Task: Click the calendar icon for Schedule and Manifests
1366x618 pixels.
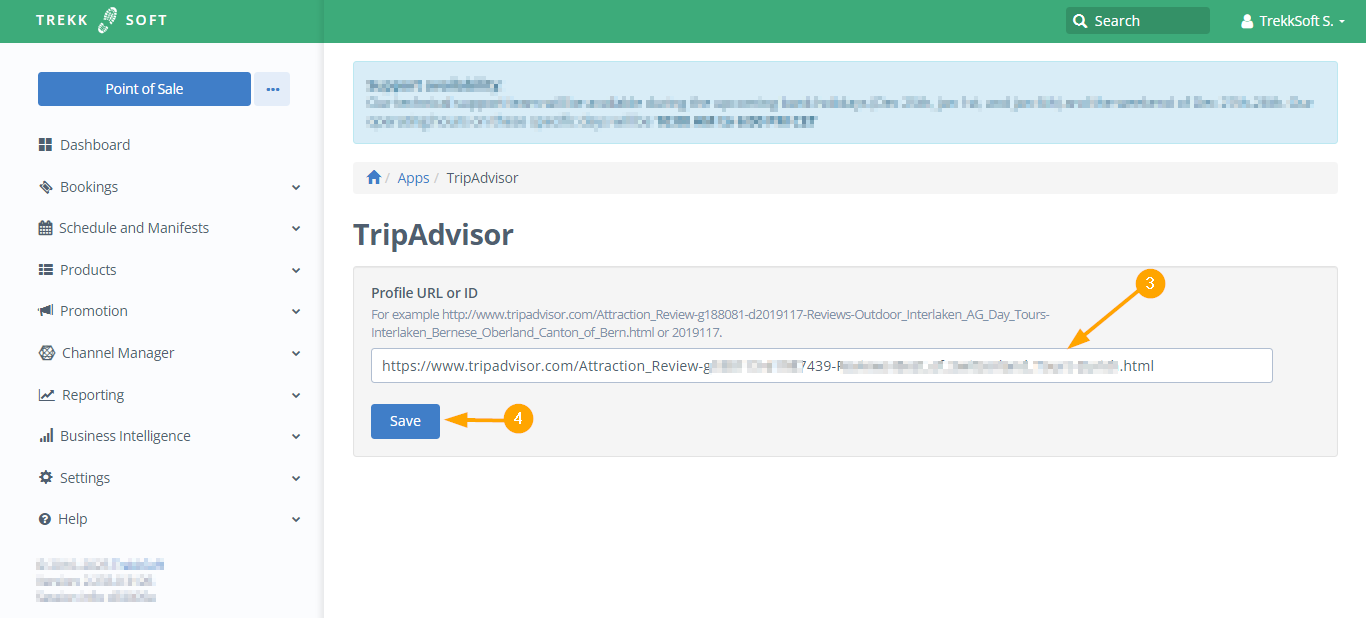Action: (x=45, y=228)
